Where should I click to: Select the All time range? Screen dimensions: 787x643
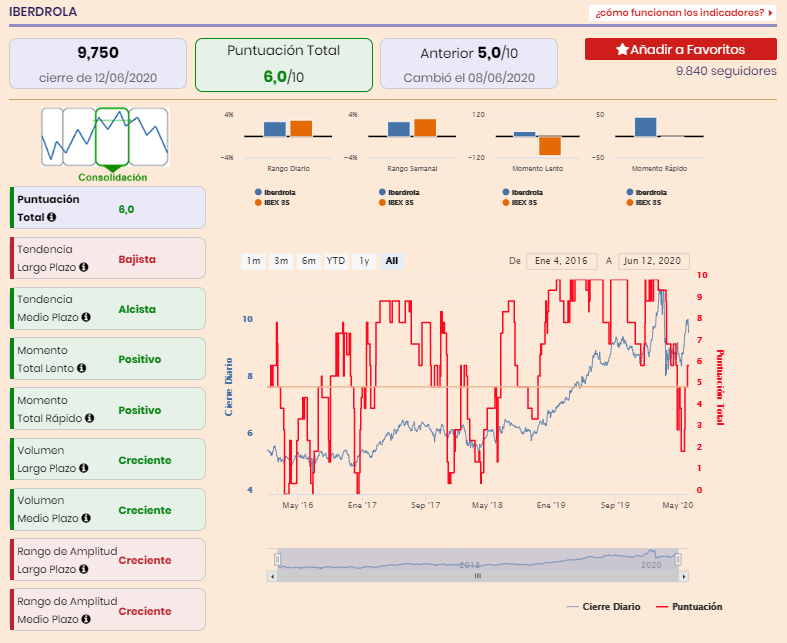392,261
